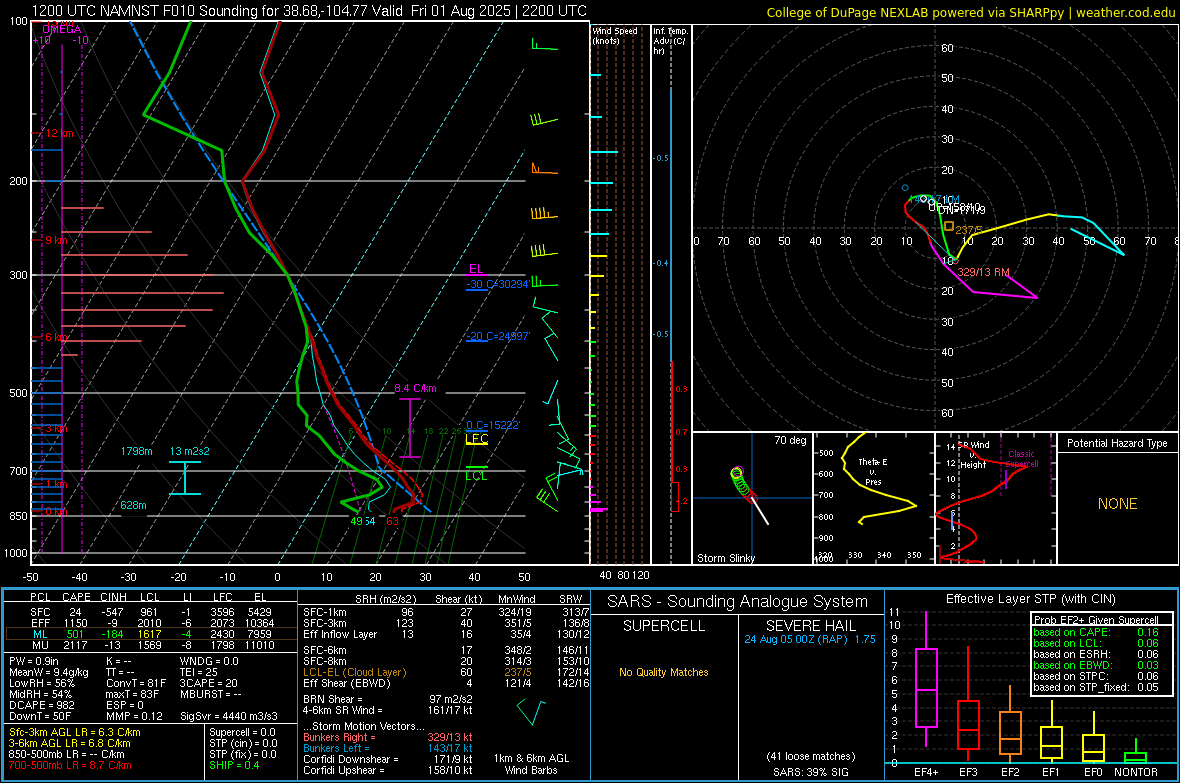Click the Supercell = 0.0 composite value
This screenshot has width=1180, height=783.
pyautogui.click(x=242, y=732)
